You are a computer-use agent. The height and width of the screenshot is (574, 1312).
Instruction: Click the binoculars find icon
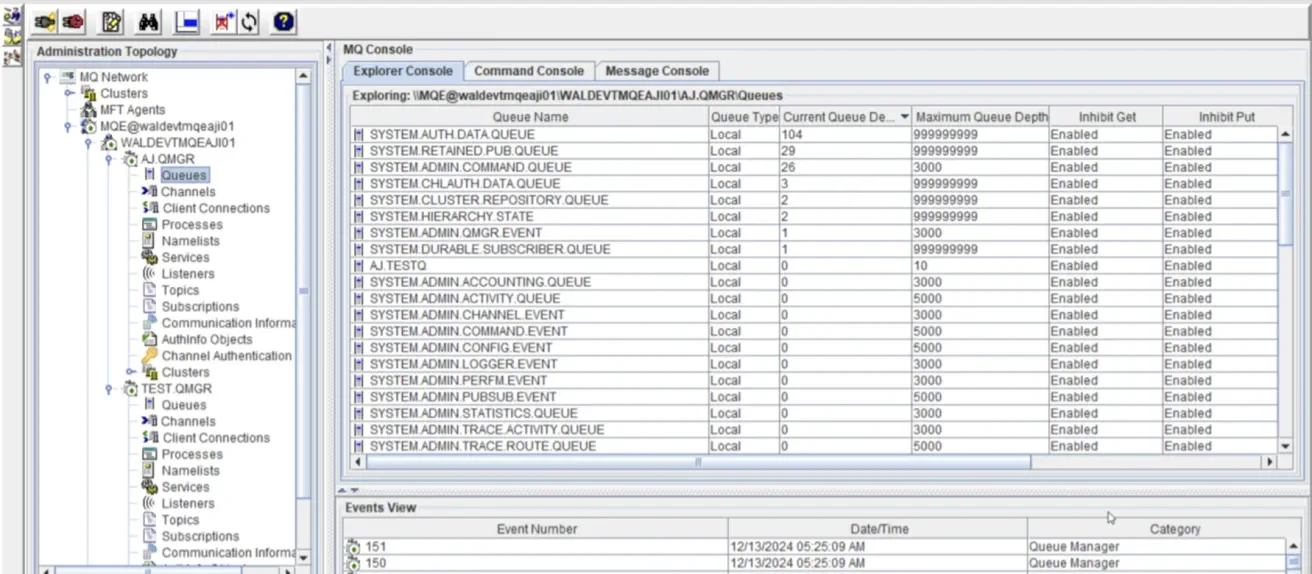tap(149, 21)
